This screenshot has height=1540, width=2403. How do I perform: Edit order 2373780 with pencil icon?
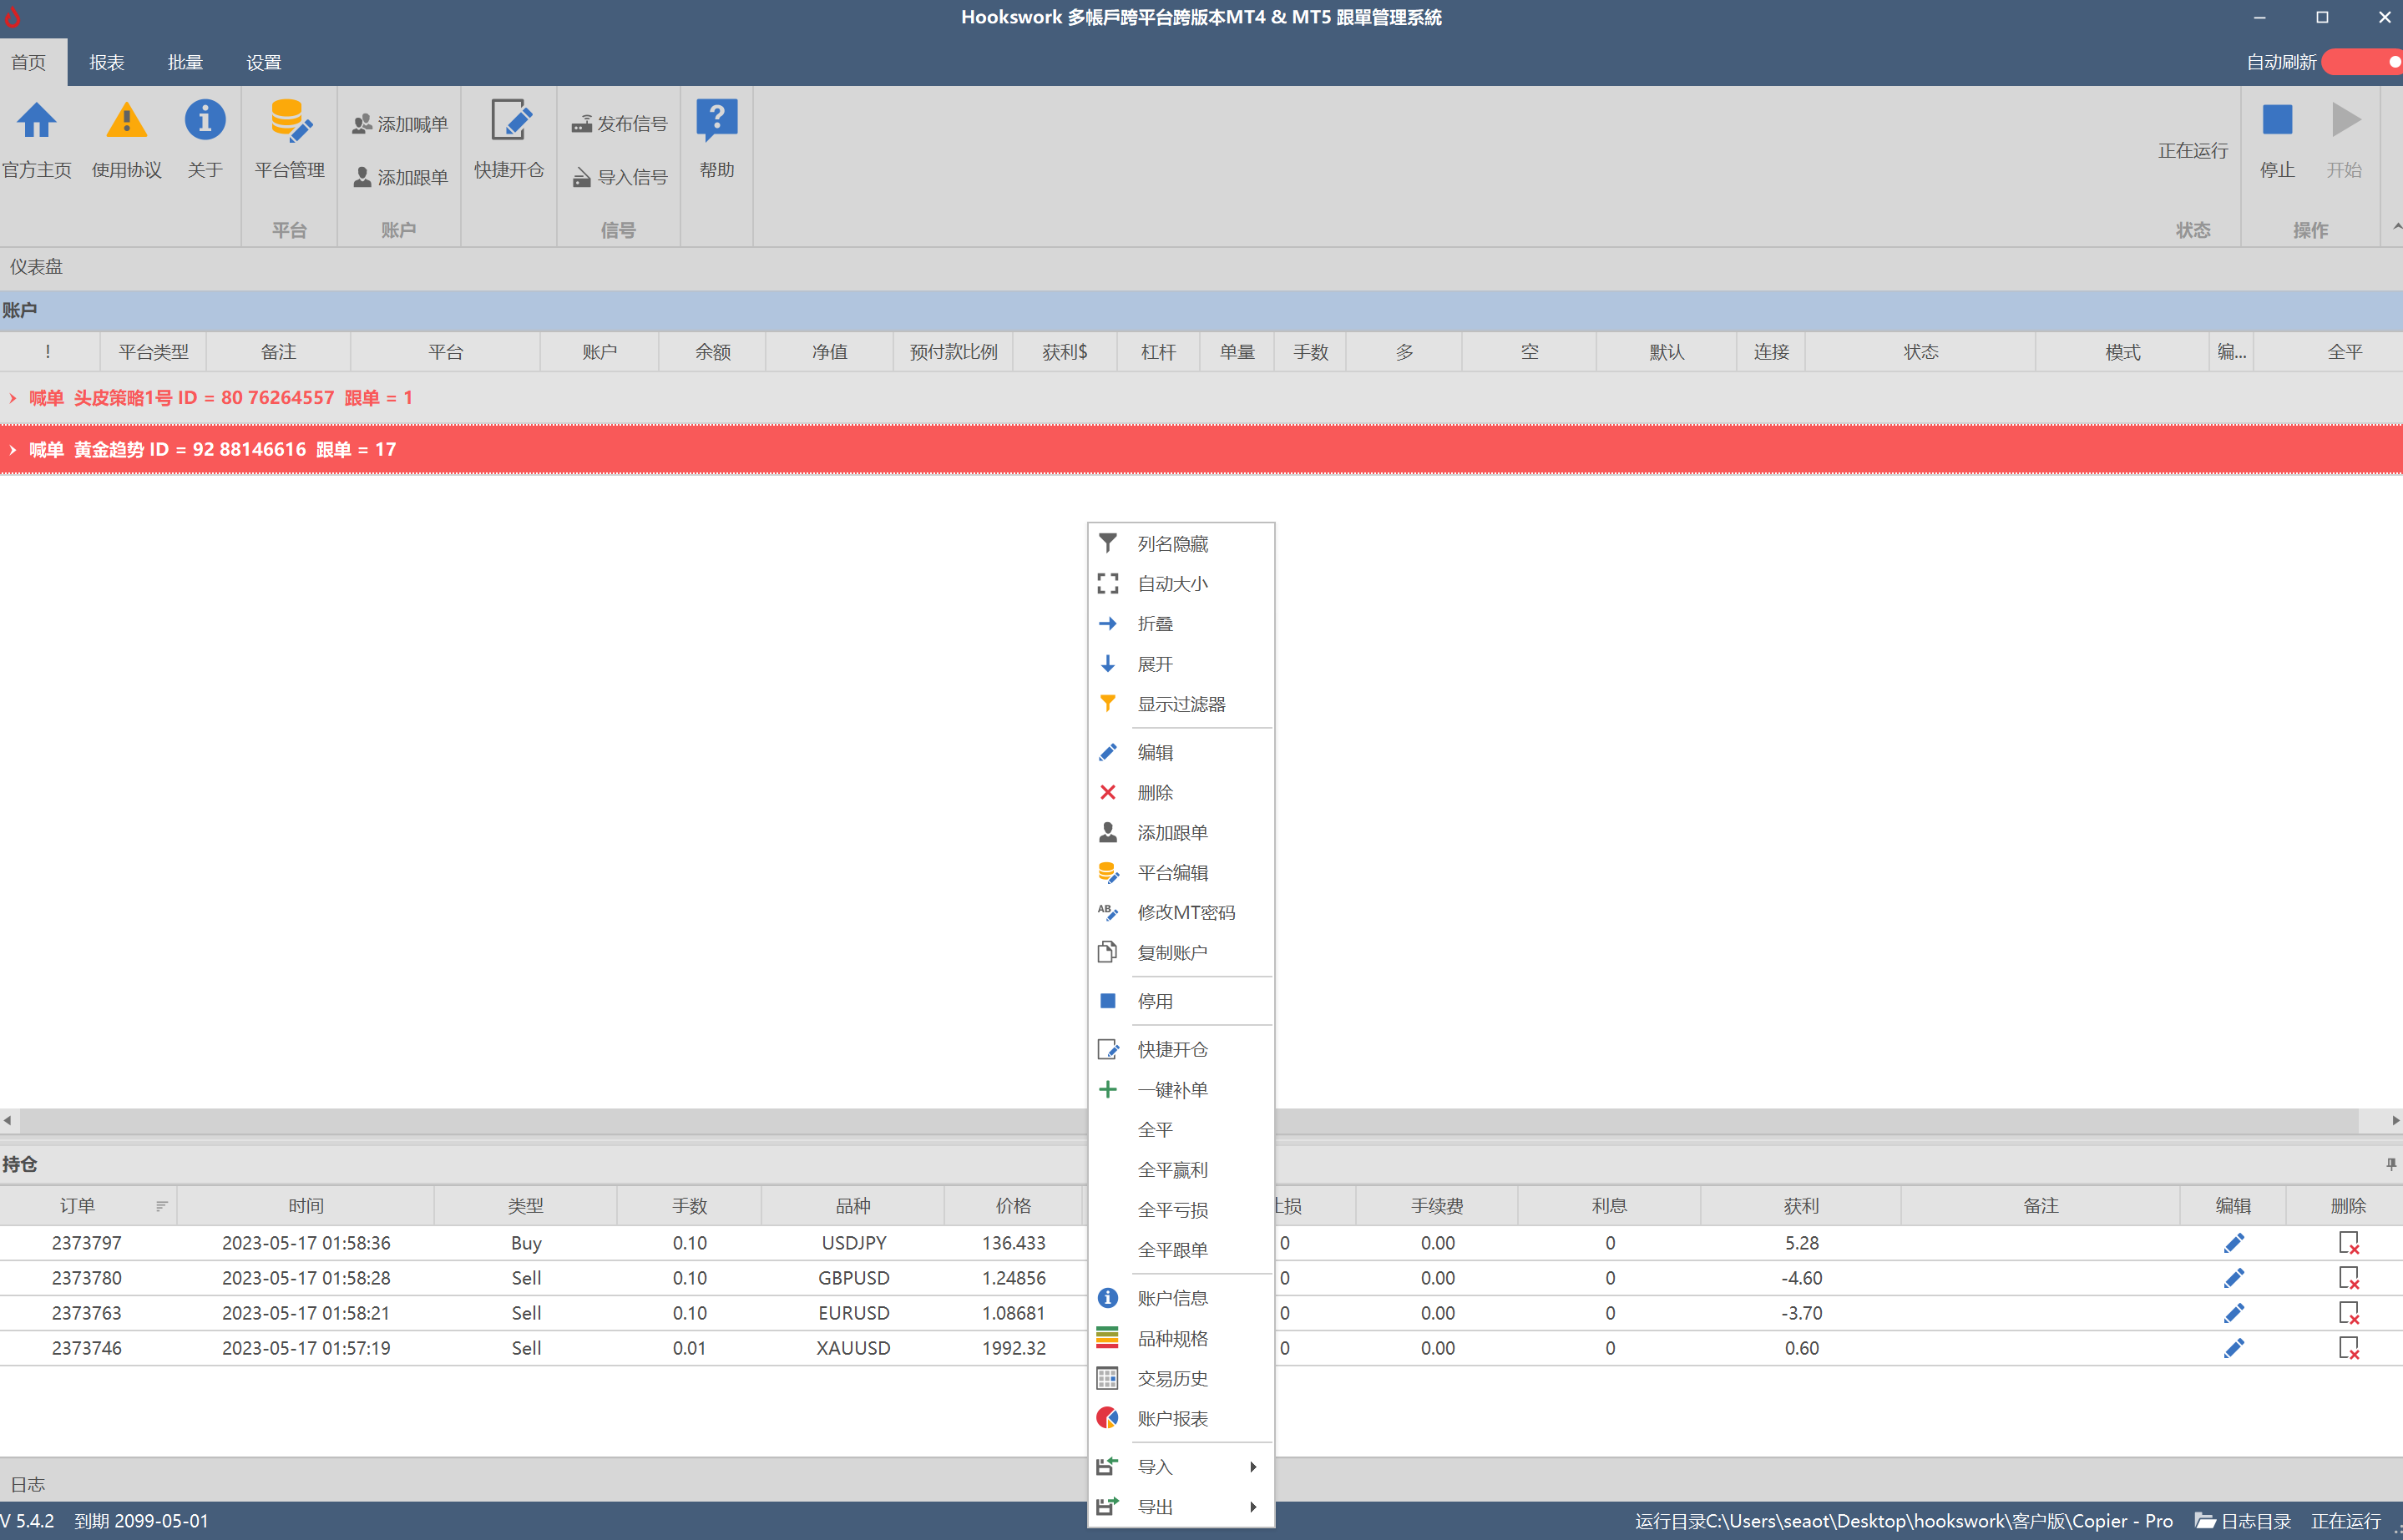coord(2233,1278)
